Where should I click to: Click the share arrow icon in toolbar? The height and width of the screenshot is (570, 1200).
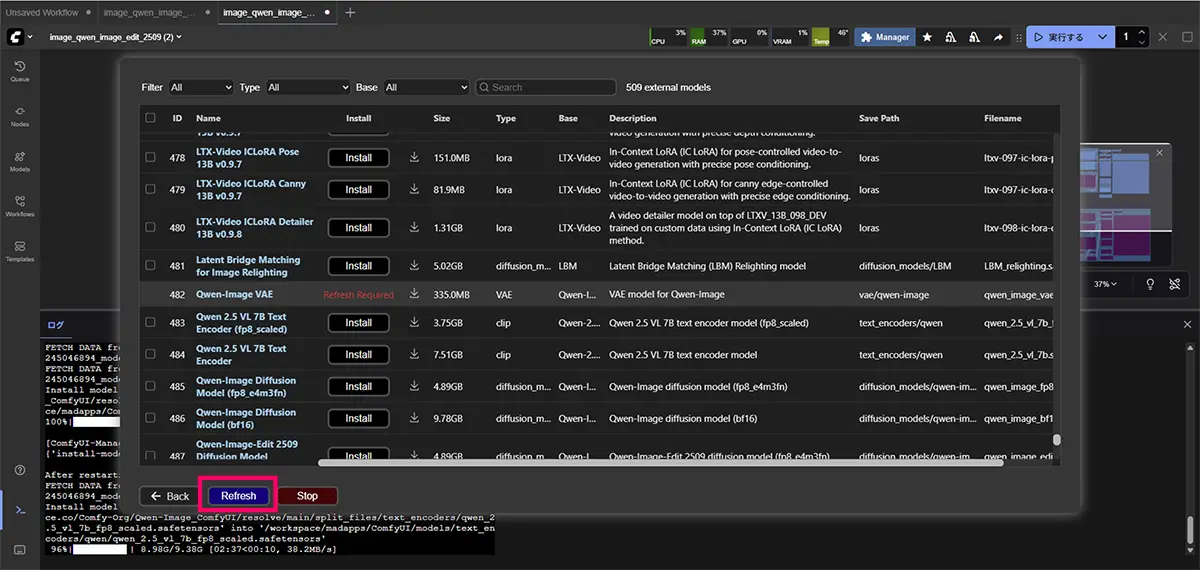(998, 37)
